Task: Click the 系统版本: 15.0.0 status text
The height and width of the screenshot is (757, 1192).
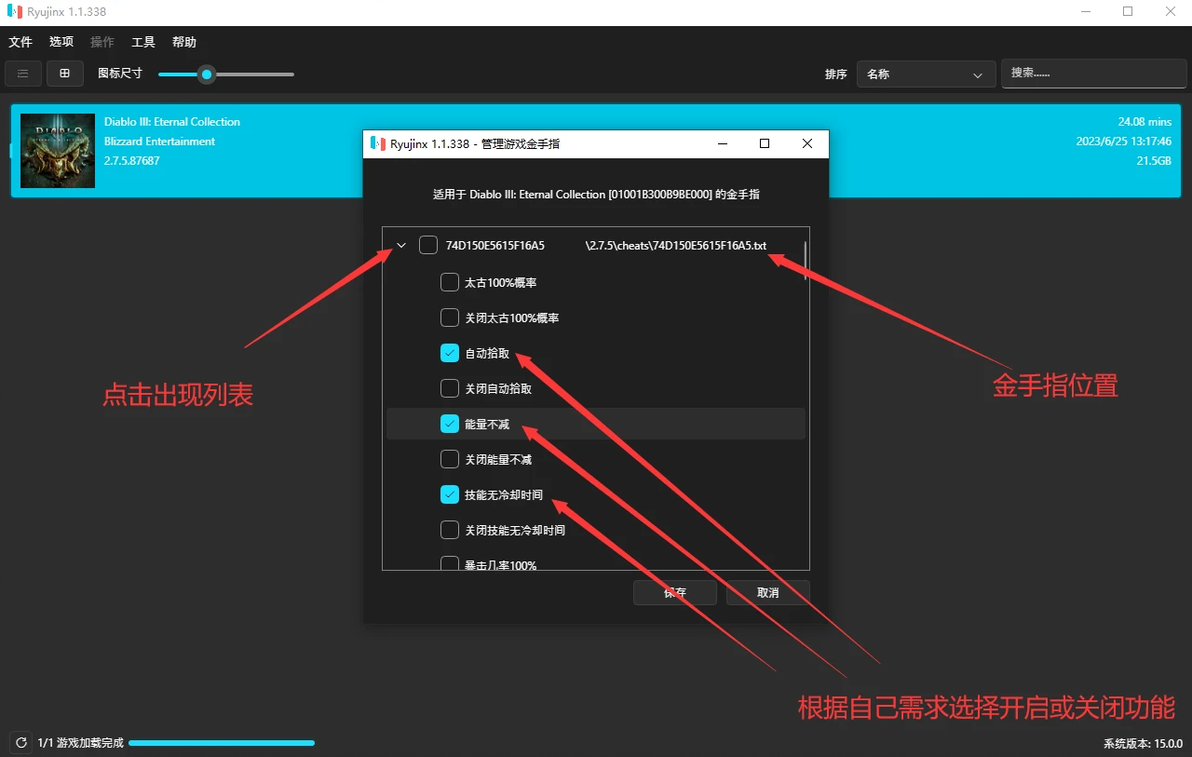Action: [x=1143, y=743]
